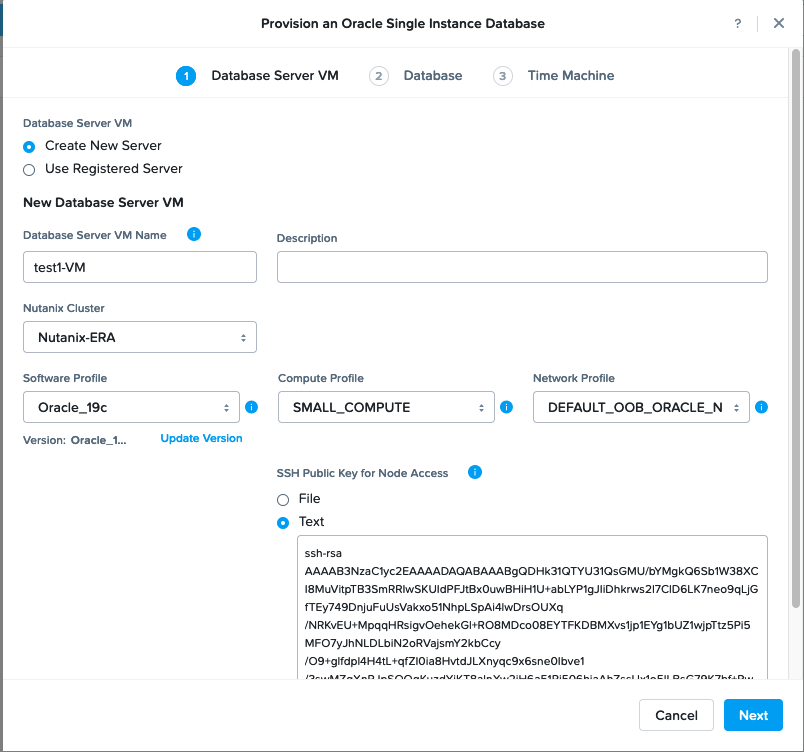Click the SSH public key text area
The width and height of the screenshot is (804, 752).
532,607
